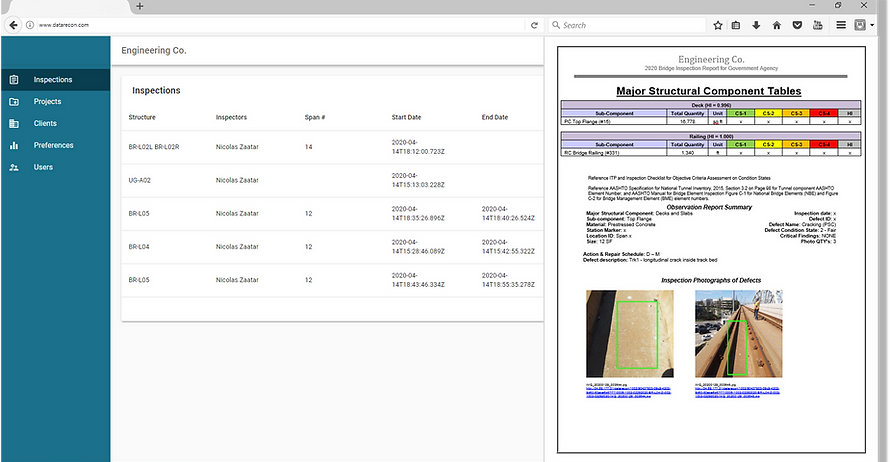The height and width of the screenshot is (462, 890).
Task: Click start date 2020-04-14T15:28:46.089Z
Action: [418, 247]
